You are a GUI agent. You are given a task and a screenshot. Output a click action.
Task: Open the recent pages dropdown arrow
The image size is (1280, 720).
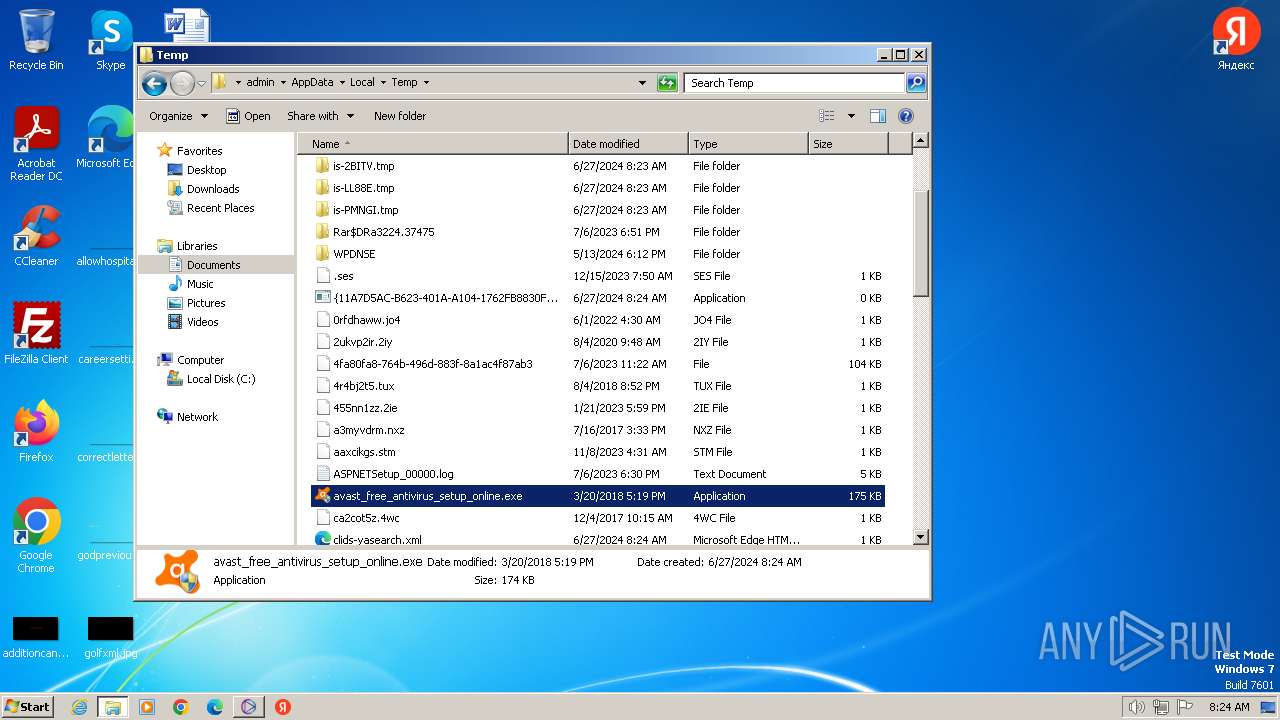coord(202,83)
